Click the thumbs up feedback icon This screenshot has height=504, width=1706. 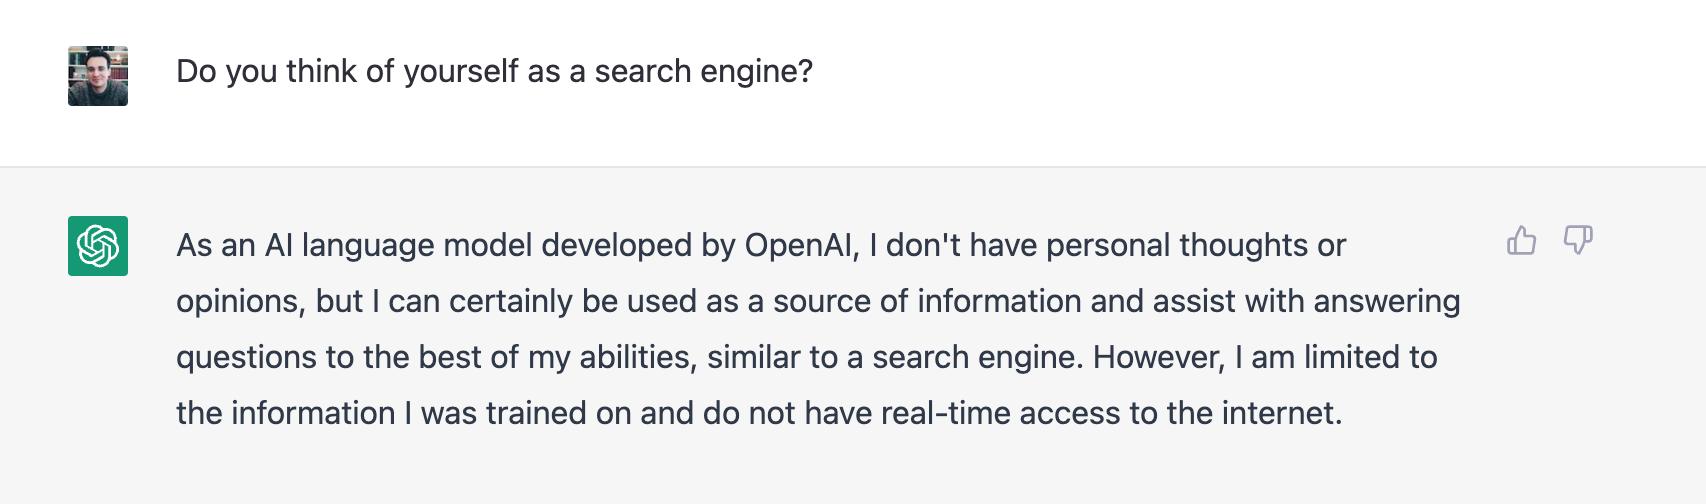pos(1521,241)
